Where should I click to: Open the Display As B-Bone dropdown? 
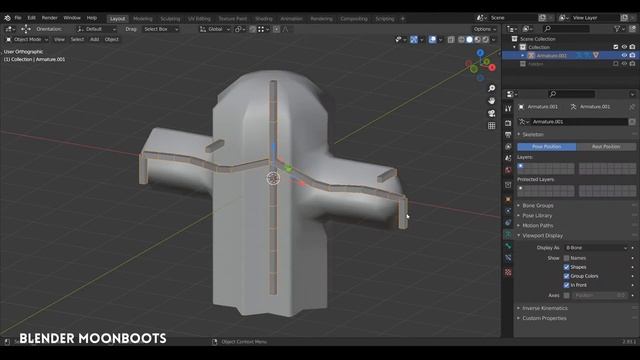[x=596, y=248]
